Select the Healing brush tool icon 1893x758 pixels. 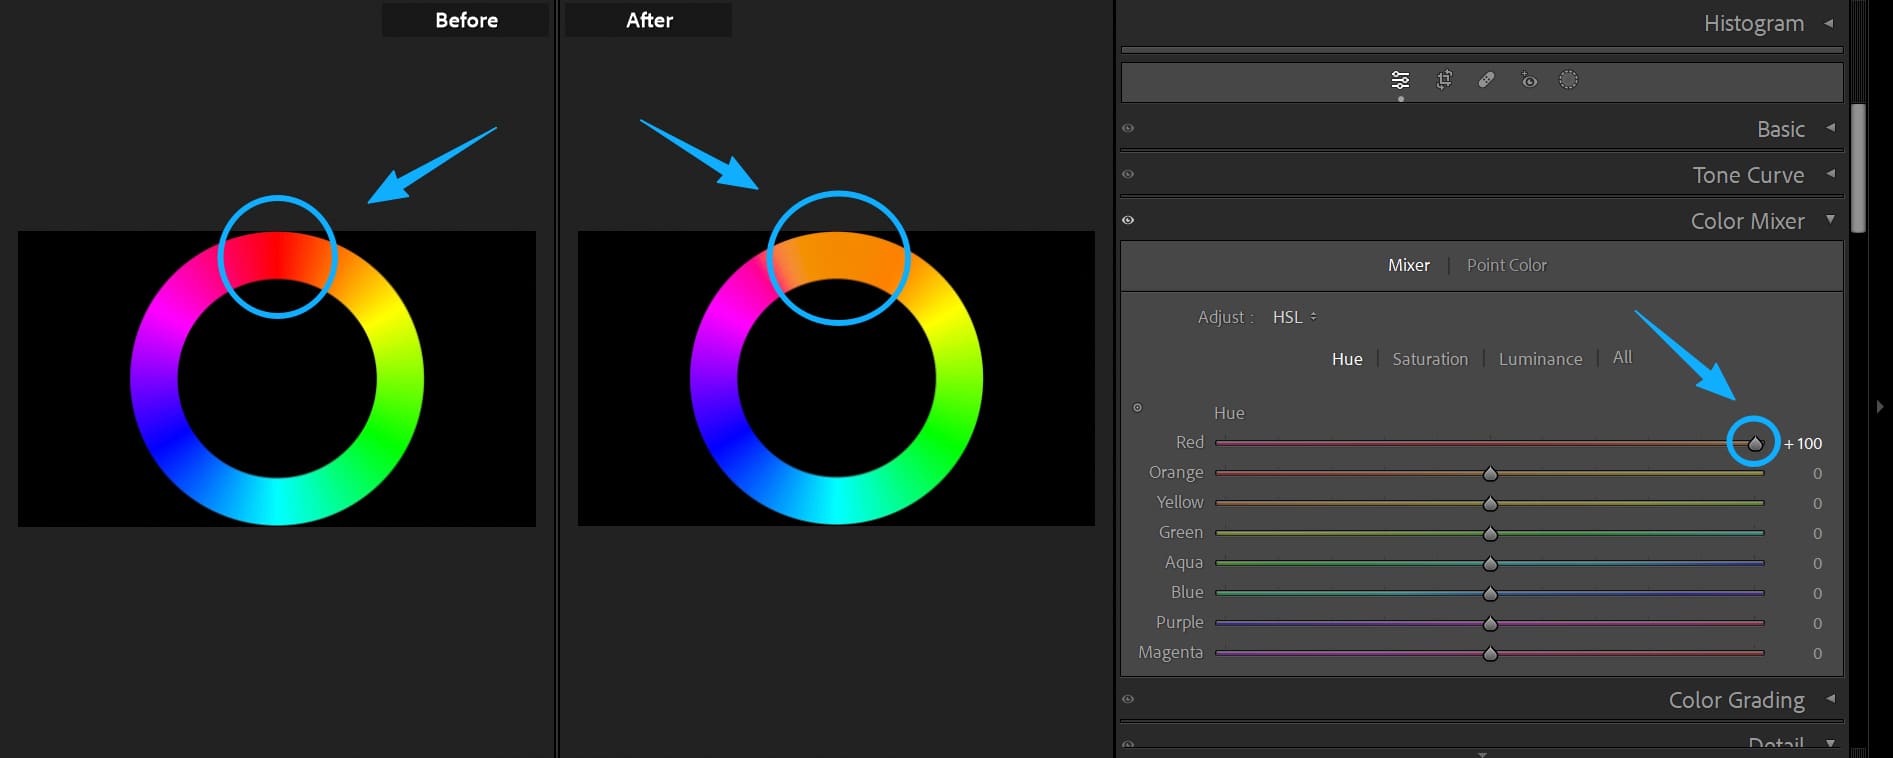(1486, 80)
